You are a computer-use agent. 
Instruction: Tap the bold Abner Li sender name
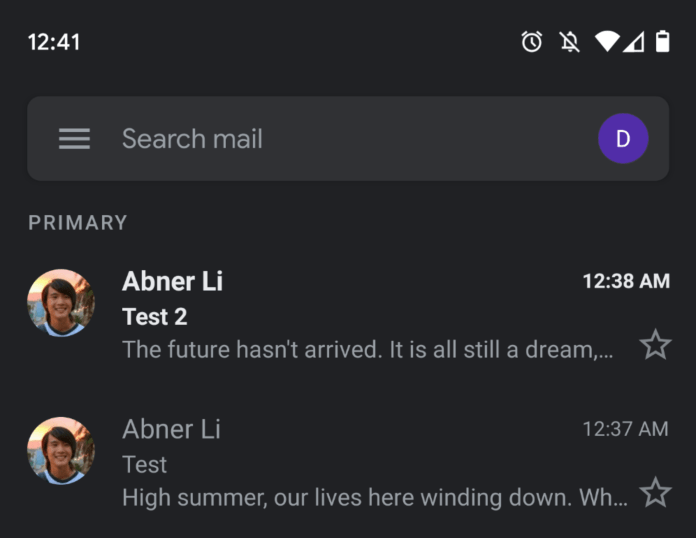pos(172,281)
